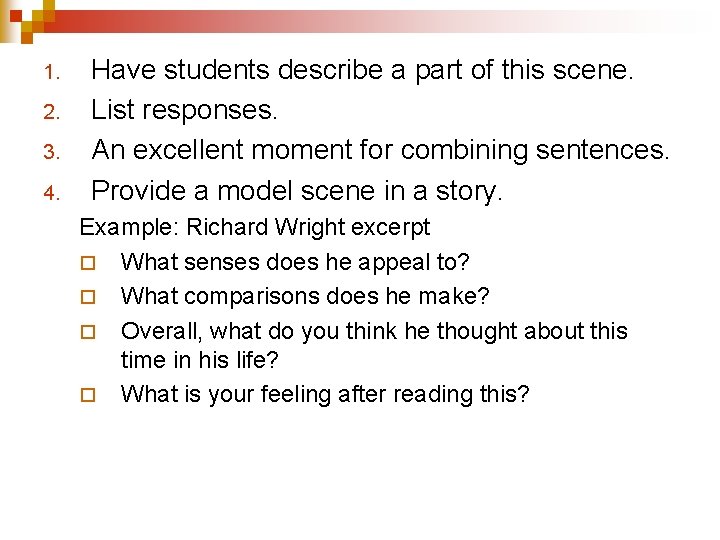
Task: Select the 'List responses.' text
Action: pos(184,110)
